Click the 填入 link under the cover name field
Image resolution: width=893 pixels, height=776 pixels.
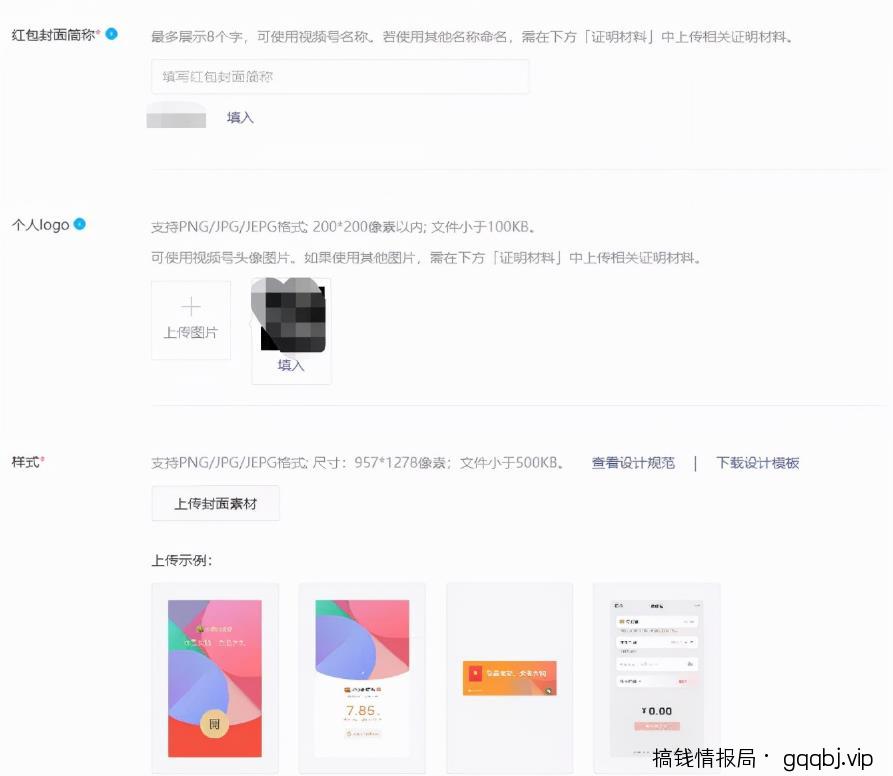(x=240, y=117)
